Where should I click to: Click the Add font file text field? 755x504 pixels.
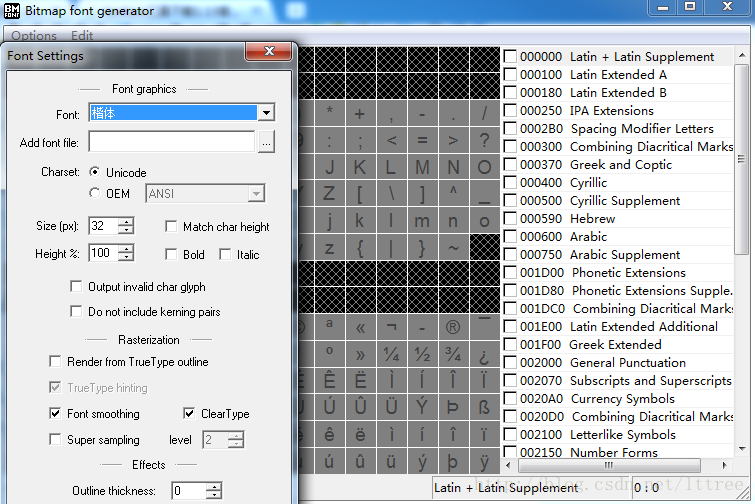[x=172, y=142]
